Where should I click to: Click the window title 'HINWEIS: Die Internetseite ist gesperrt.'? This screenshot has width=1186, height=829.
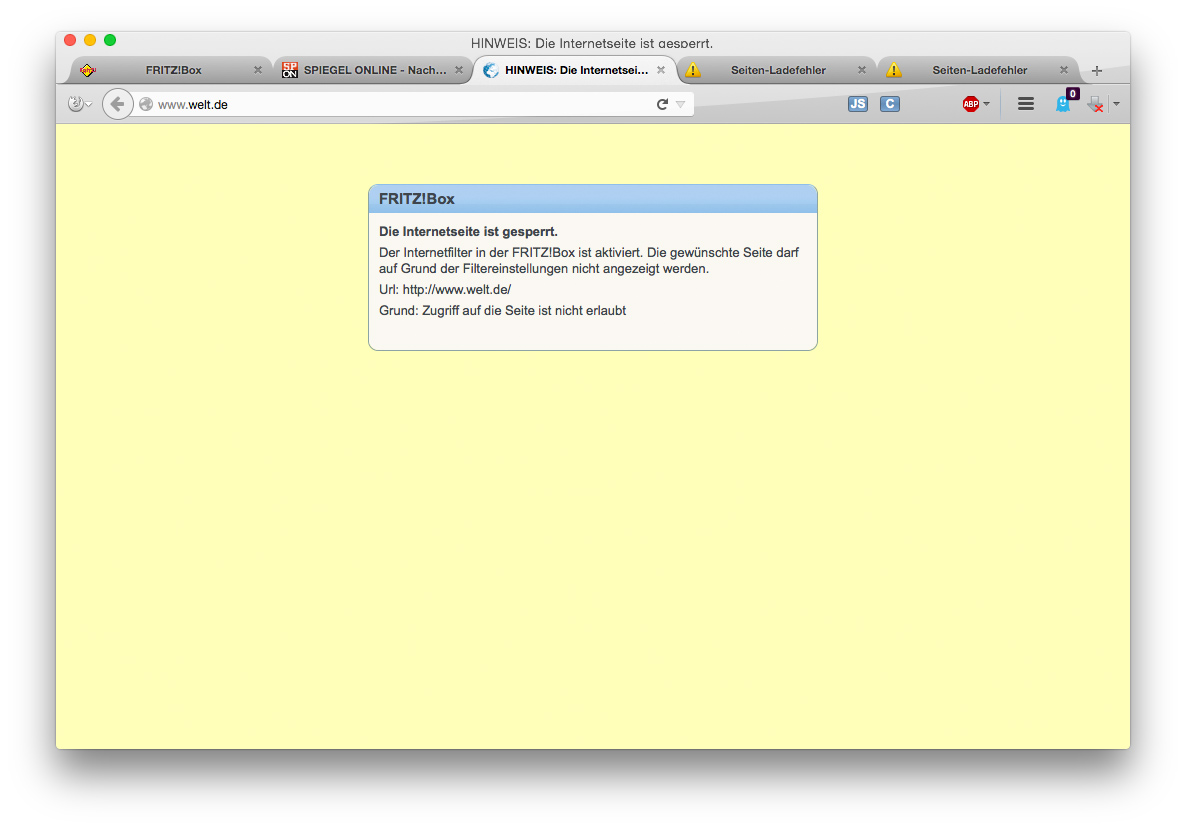[591, 43]
